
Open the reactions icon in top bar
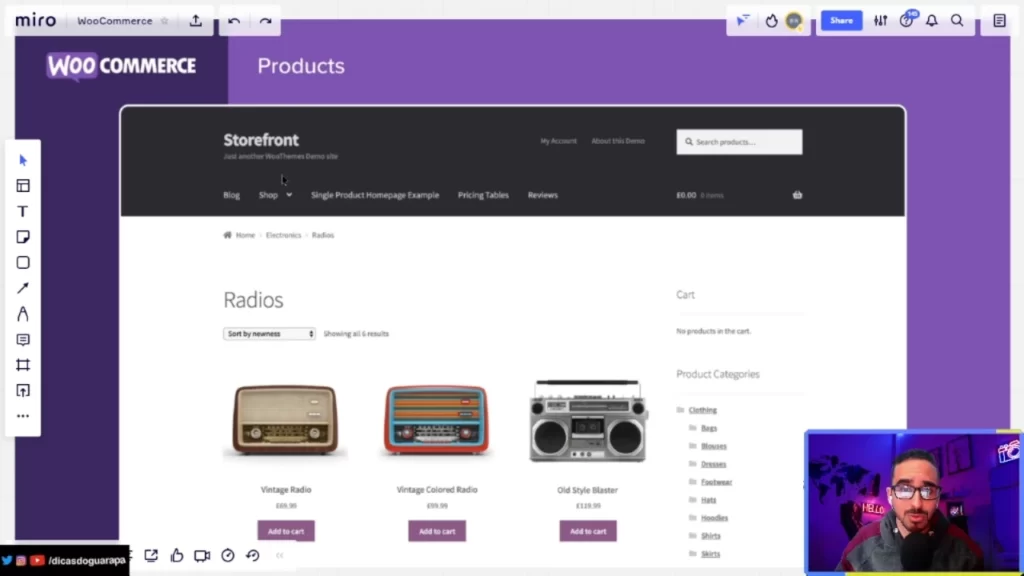[771, 21]
